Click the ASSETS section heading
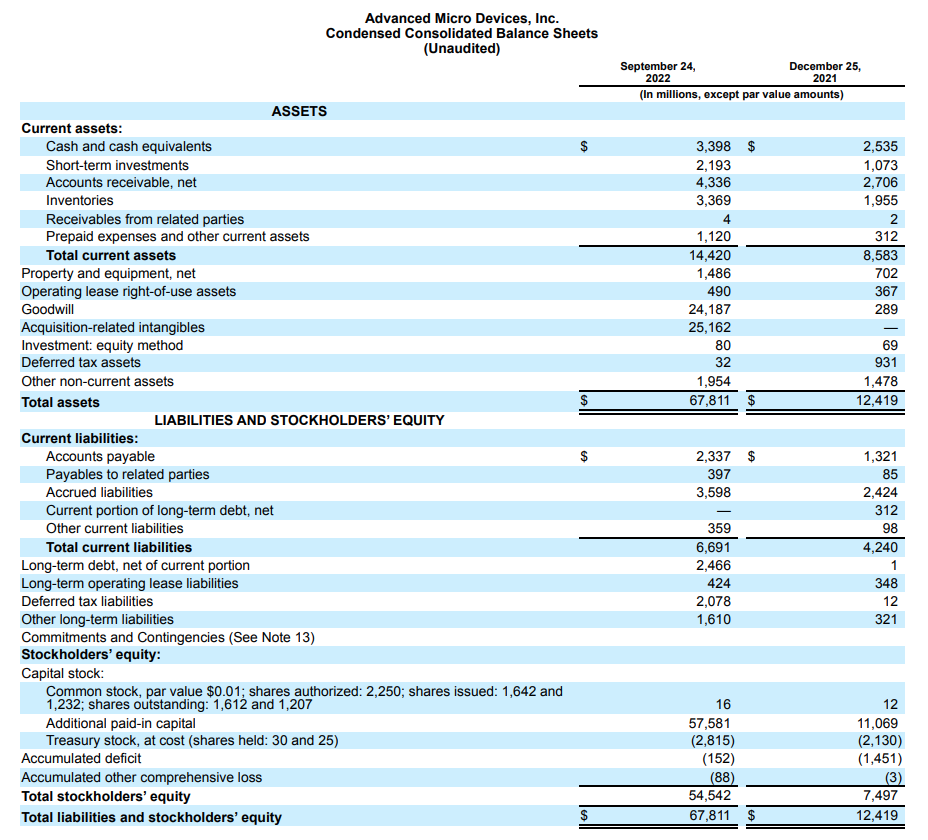This screenshot has height=840, width=928. (299, 111)
